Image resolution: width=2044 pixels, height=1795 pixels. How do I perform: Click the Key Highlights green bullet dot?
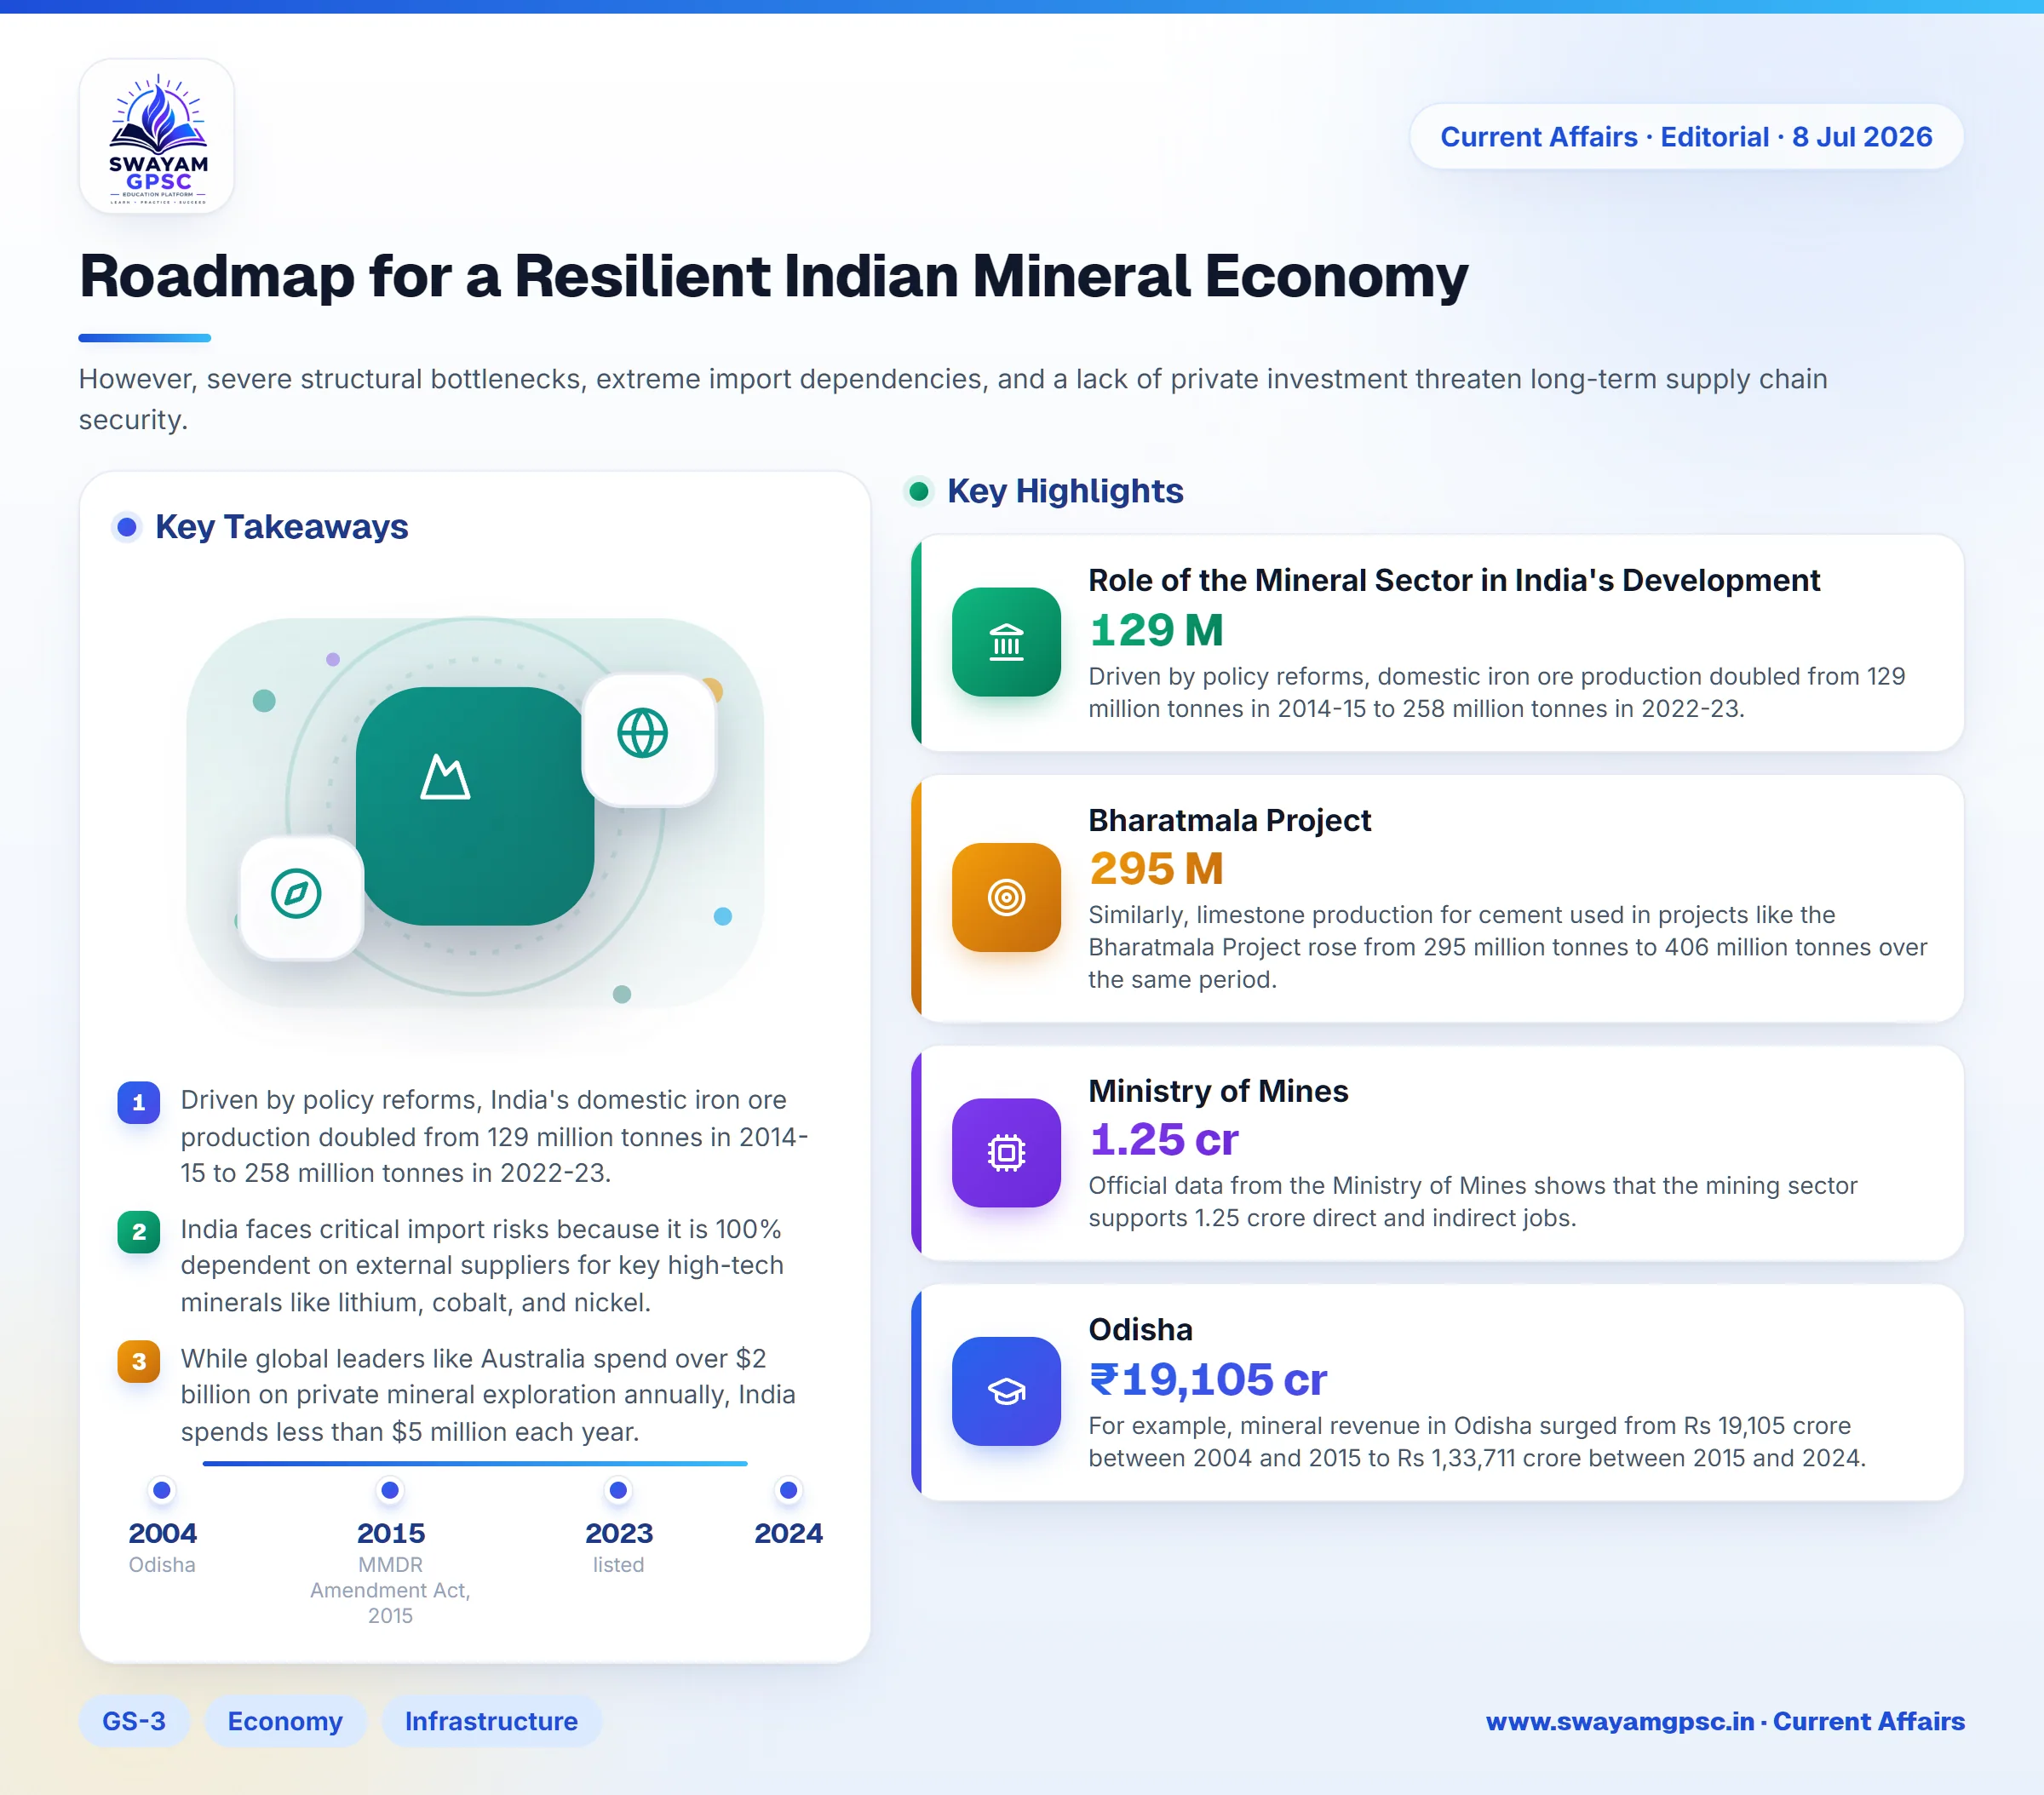[919, 491]
